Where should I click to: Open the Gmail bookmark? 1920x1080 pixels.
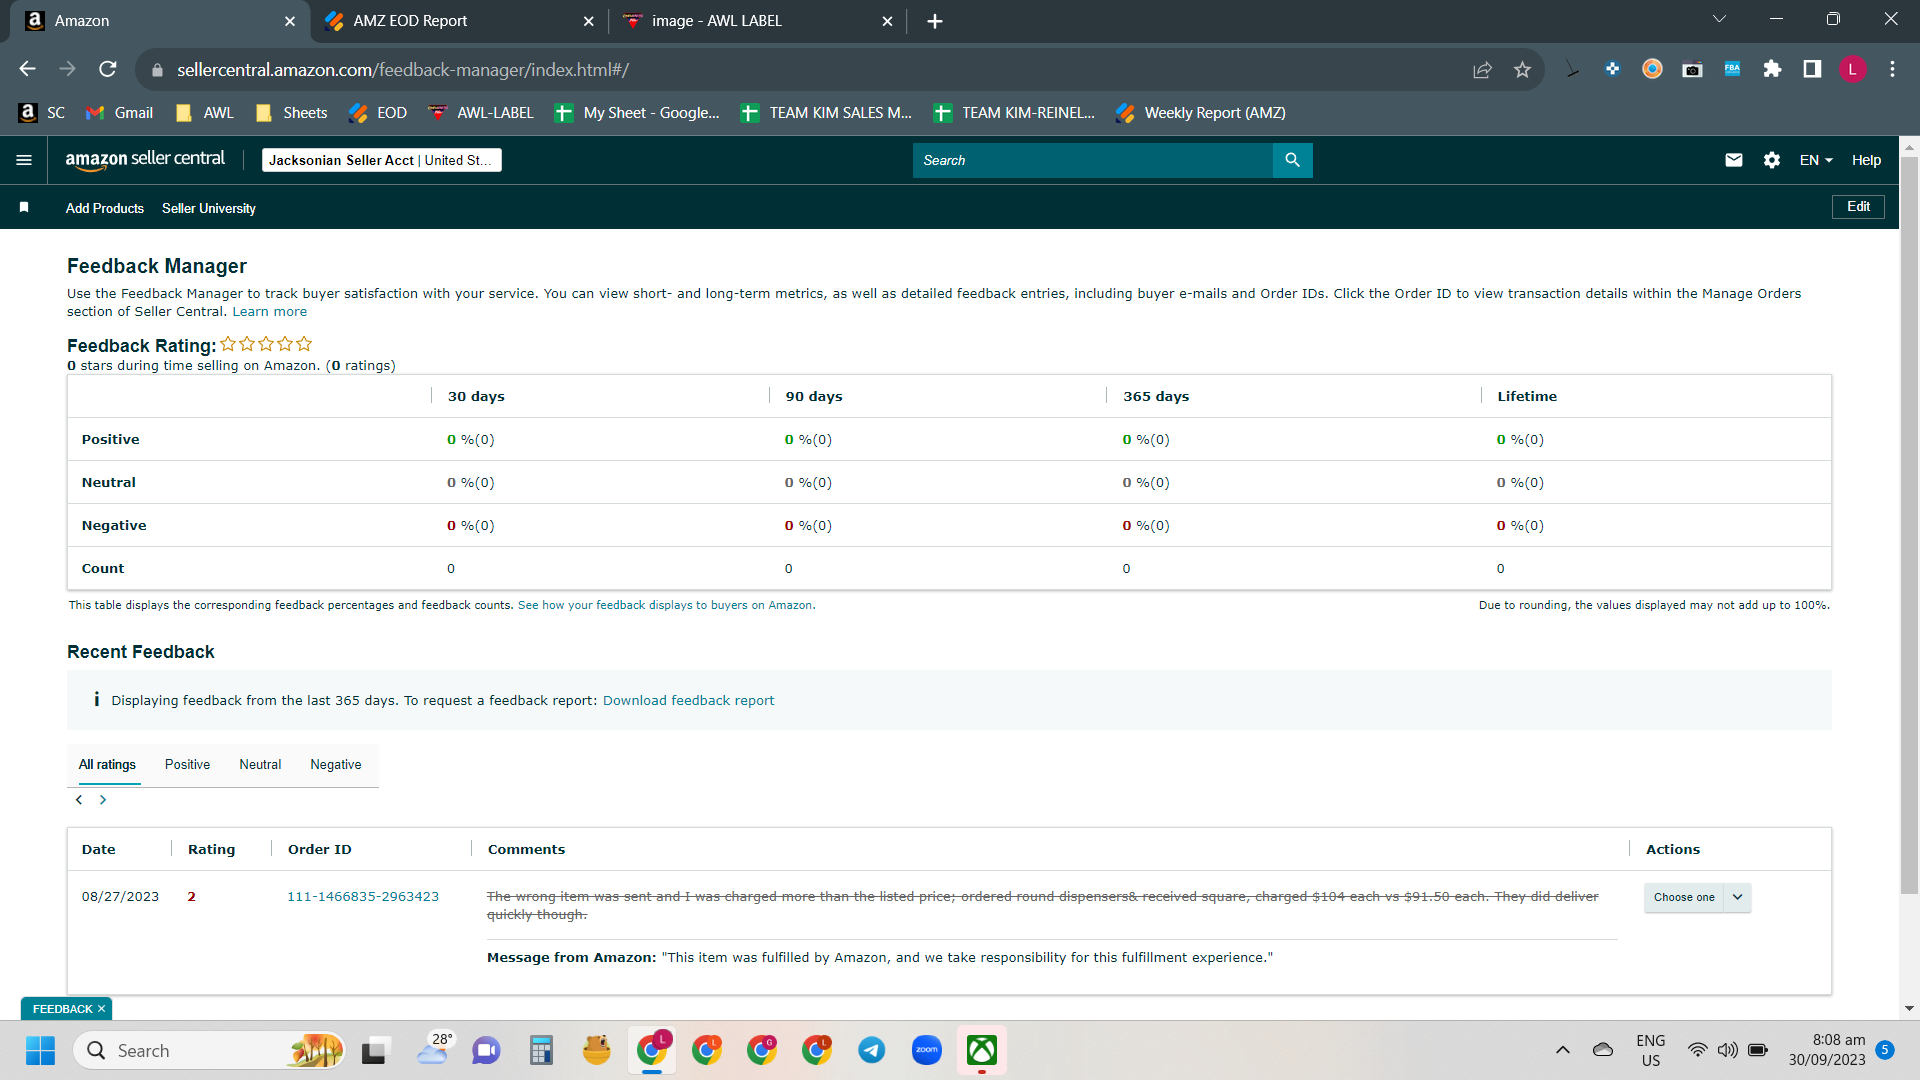[x=119, y=113]
